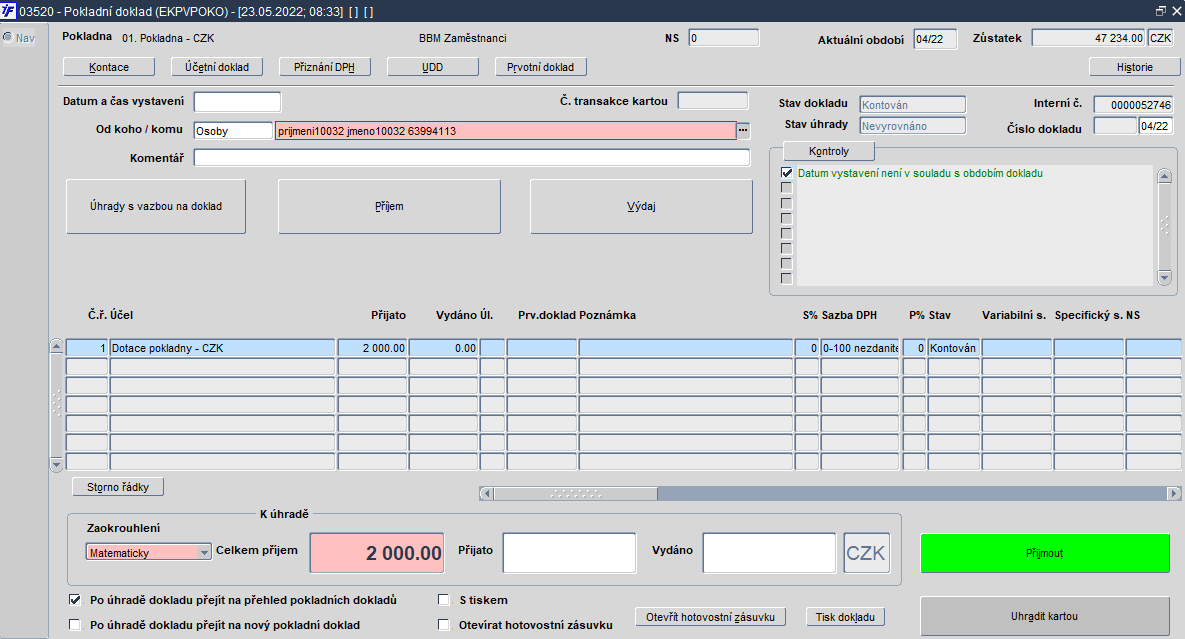Image resolution: width=1185 pixels, height=639 pixels.
Task: Click the CZK currency button near Vydáno
Action: click(x=866, y=553)
